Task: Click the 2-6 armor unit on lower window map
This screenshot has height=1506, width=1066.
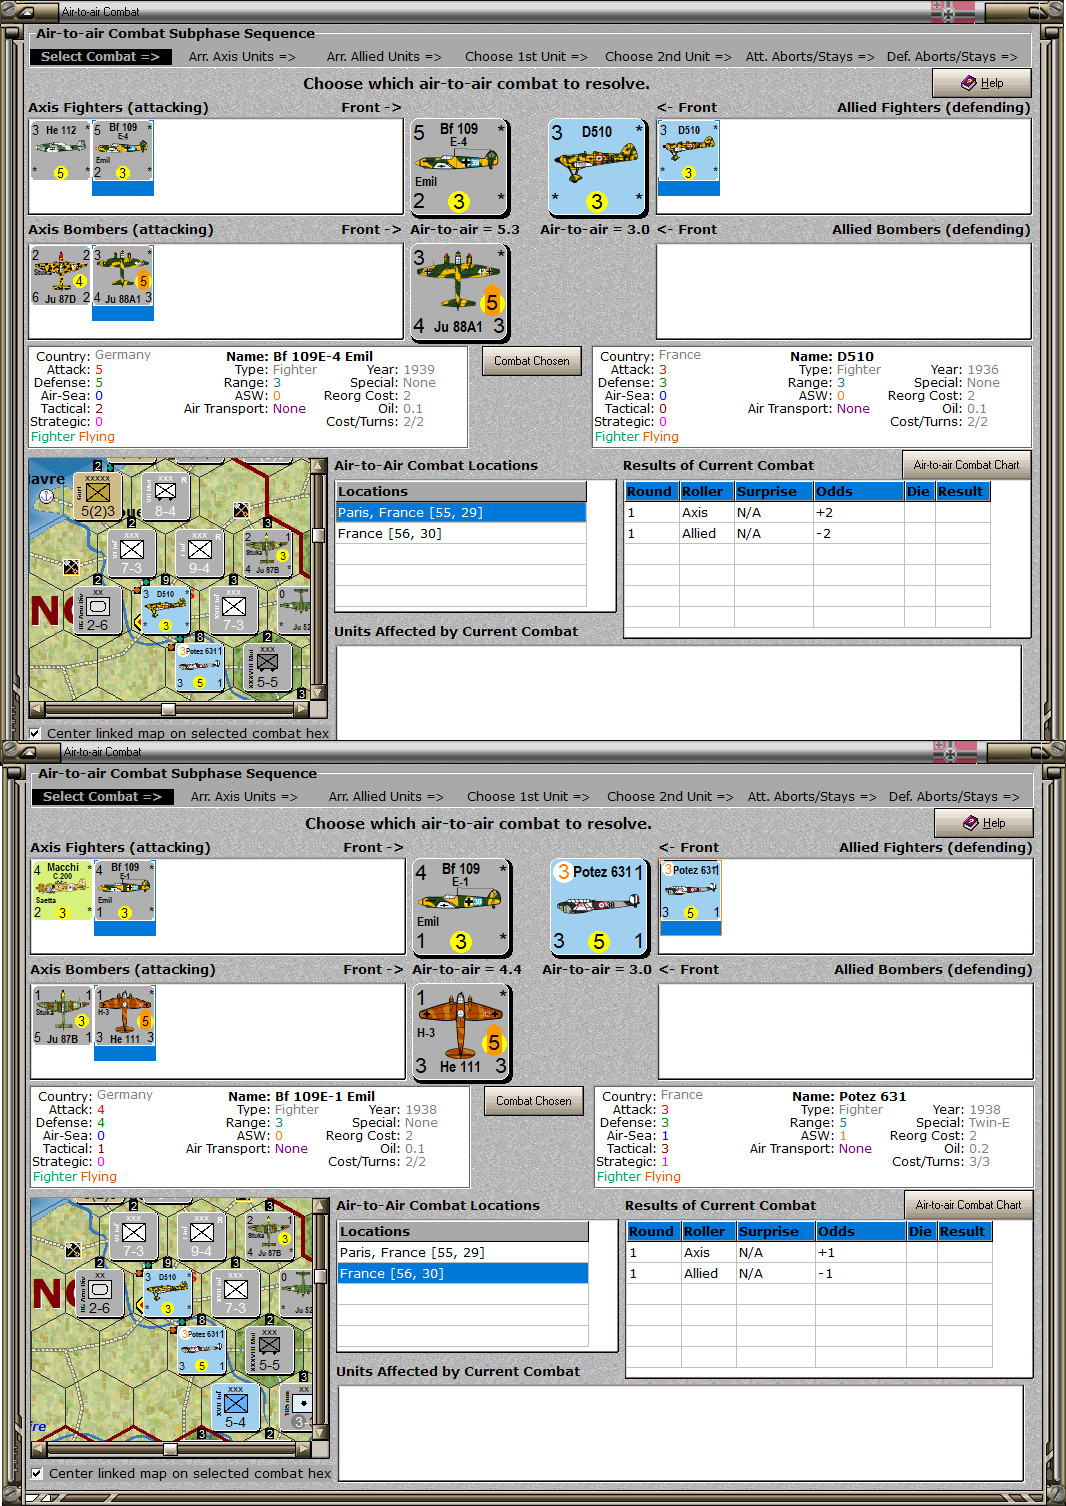Action: (100, 1293)
